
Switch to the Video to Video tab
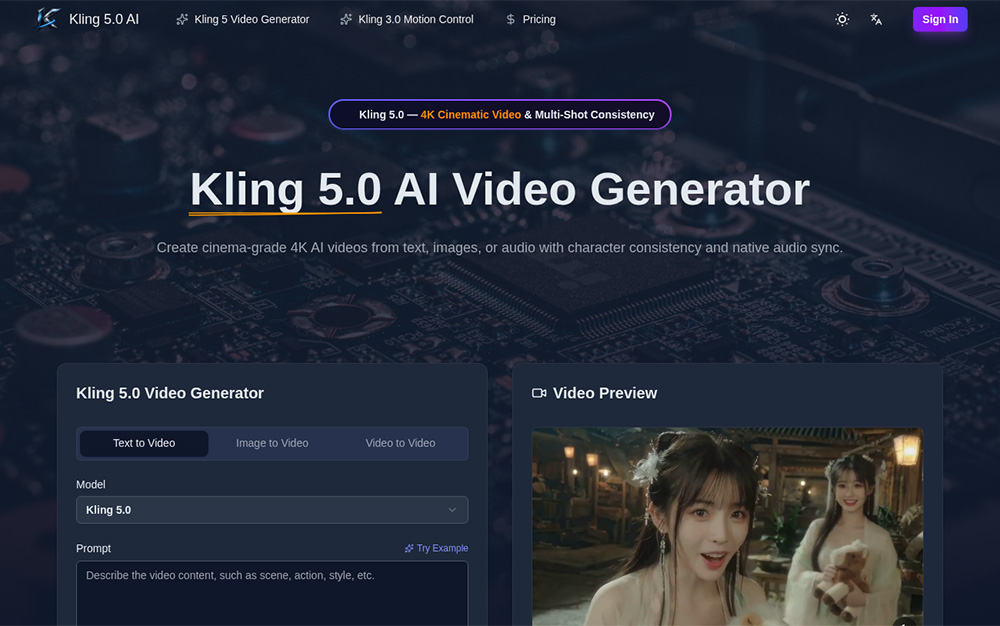[x=400, y=443]
